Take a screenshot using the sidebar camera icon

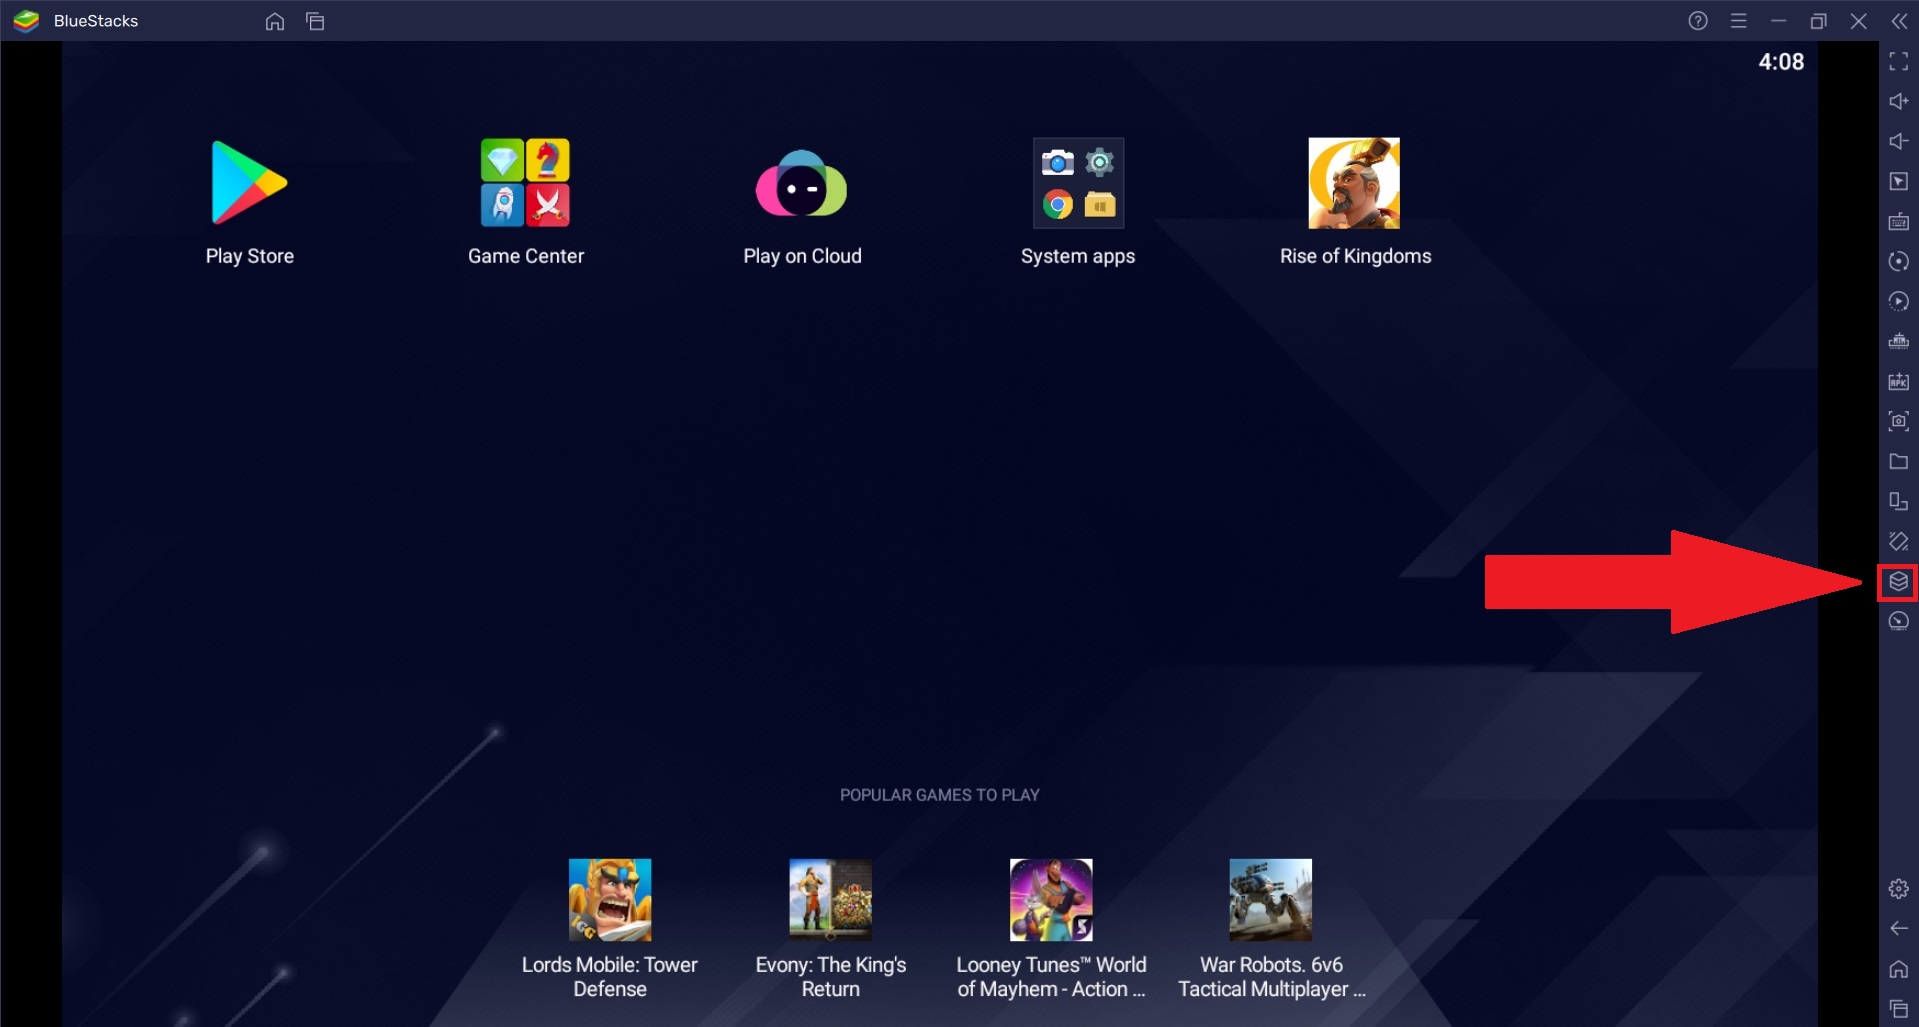[1898, 422]
